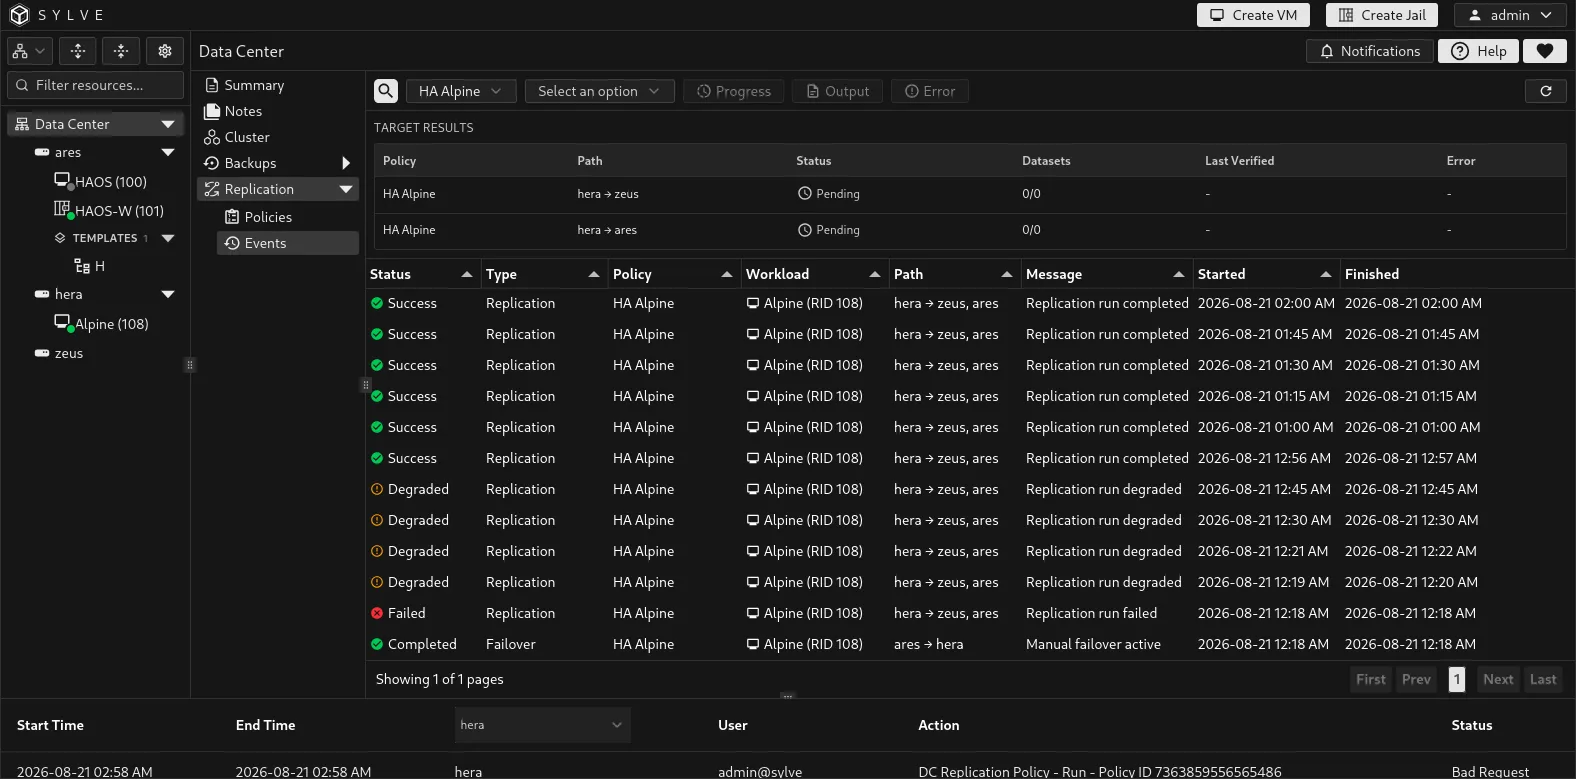This screenshot has width=1576, height=779.
Task: Click the Data Center icon in tree
Action: click(x=22, y=124)
